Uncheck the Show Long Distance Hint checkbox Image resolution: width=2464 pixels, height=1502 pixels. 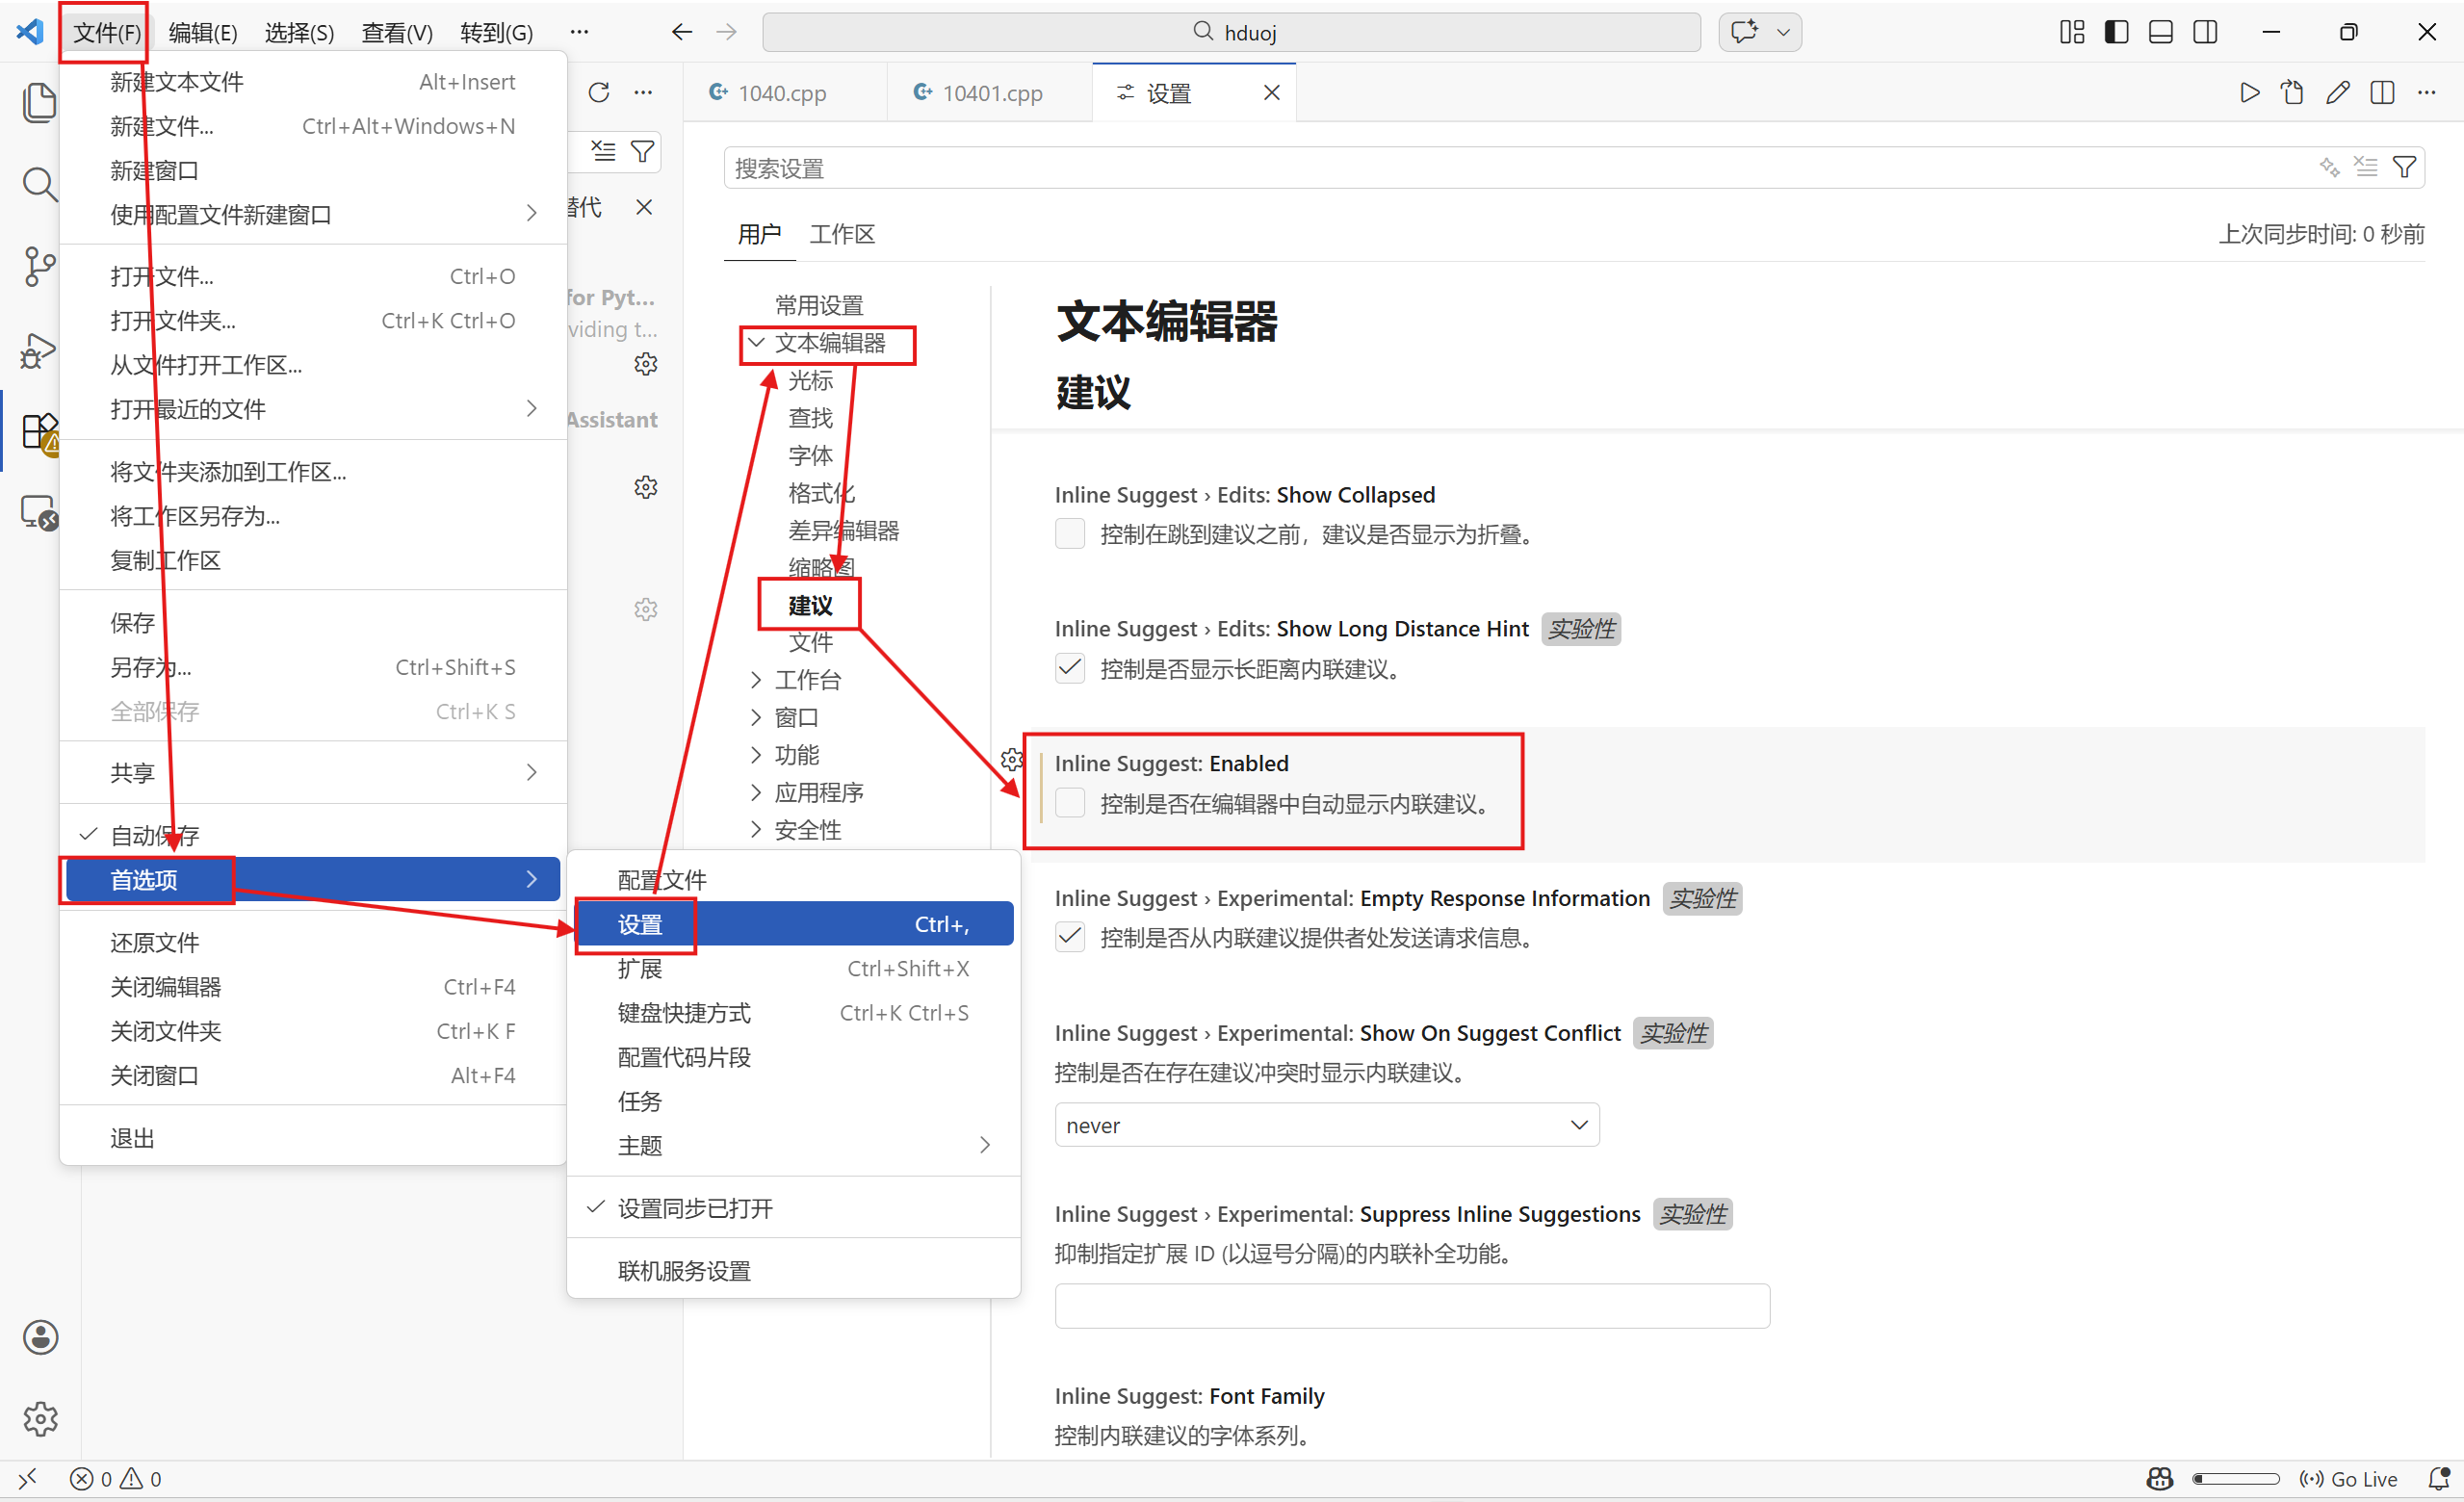pos(1069,668)
